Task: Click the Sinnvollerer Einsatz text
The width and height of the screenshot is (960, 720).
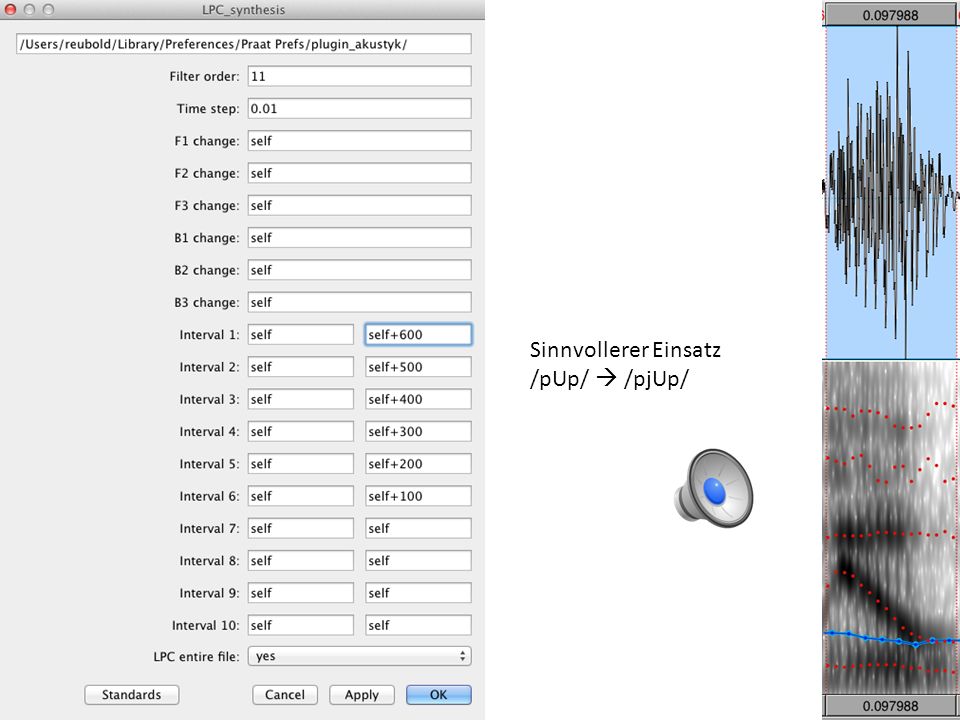Action: [x=625, y=350]
